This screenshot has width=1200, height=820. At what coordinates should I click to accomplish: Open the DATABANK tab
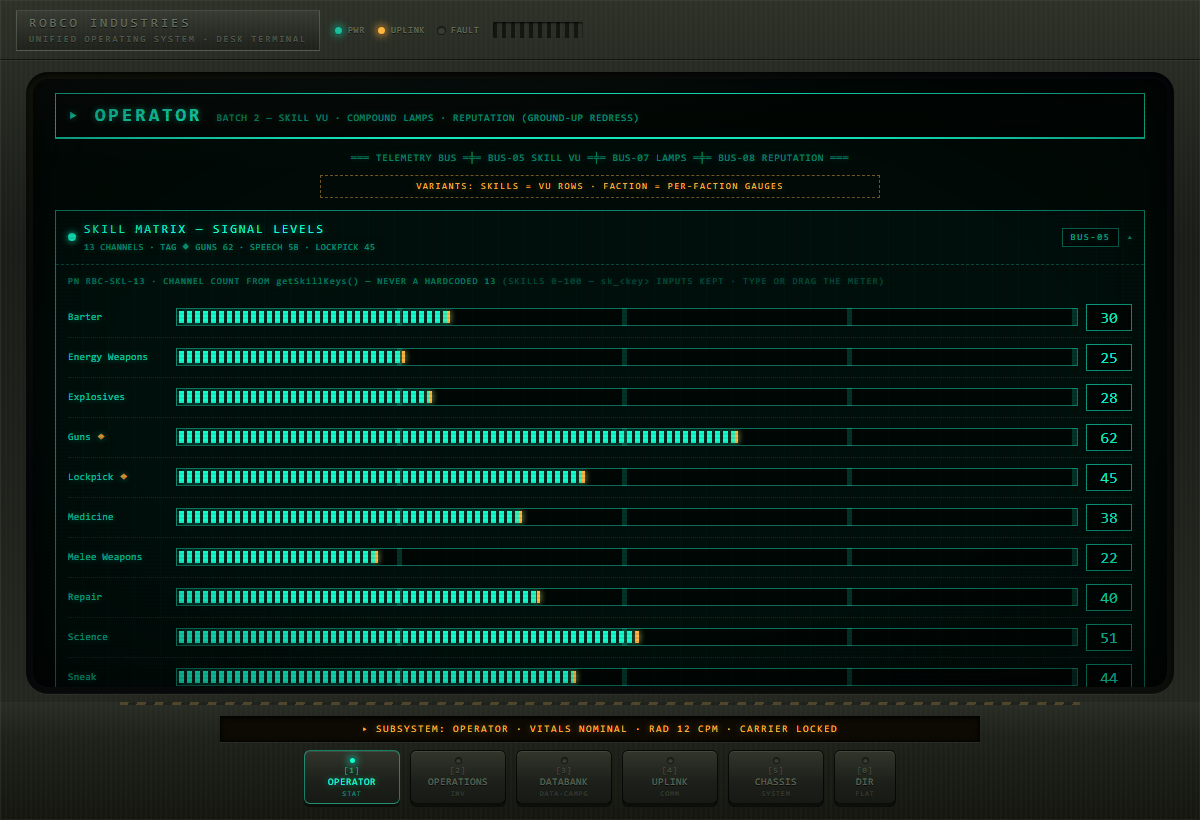point(564,777)
